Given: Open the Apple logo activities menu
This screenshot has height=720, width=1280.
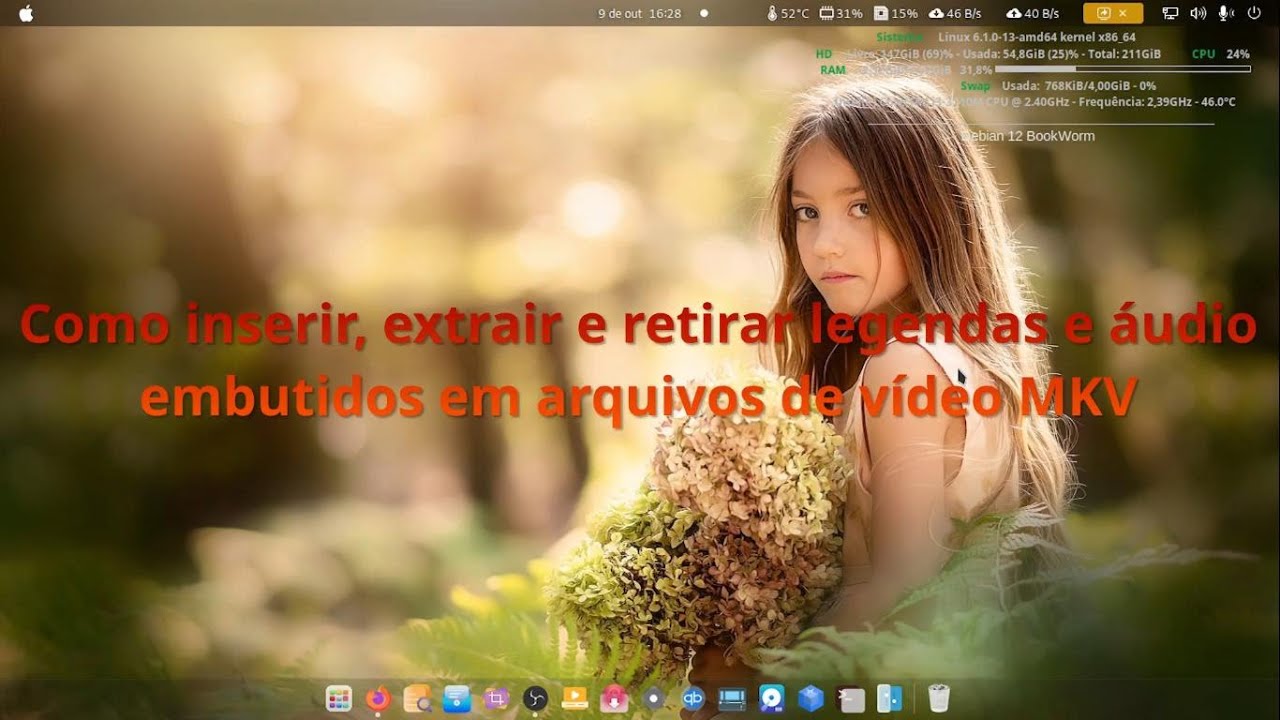Looking at the screenshot, I should [26, 13].
